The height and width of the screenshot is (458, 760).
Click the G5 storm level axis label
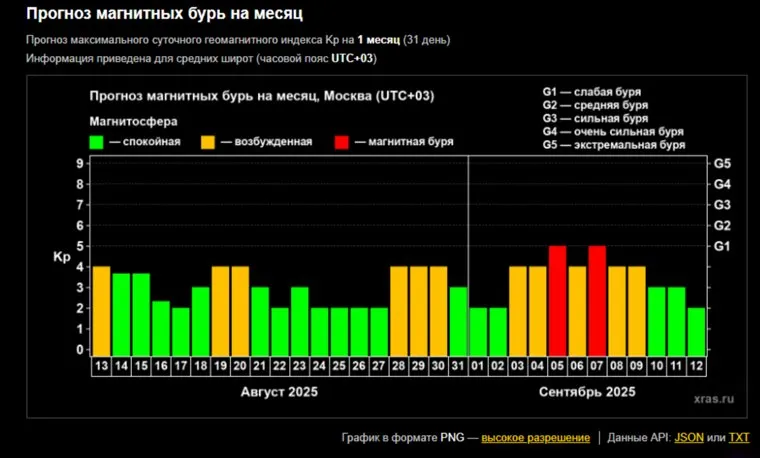[722, 163]
